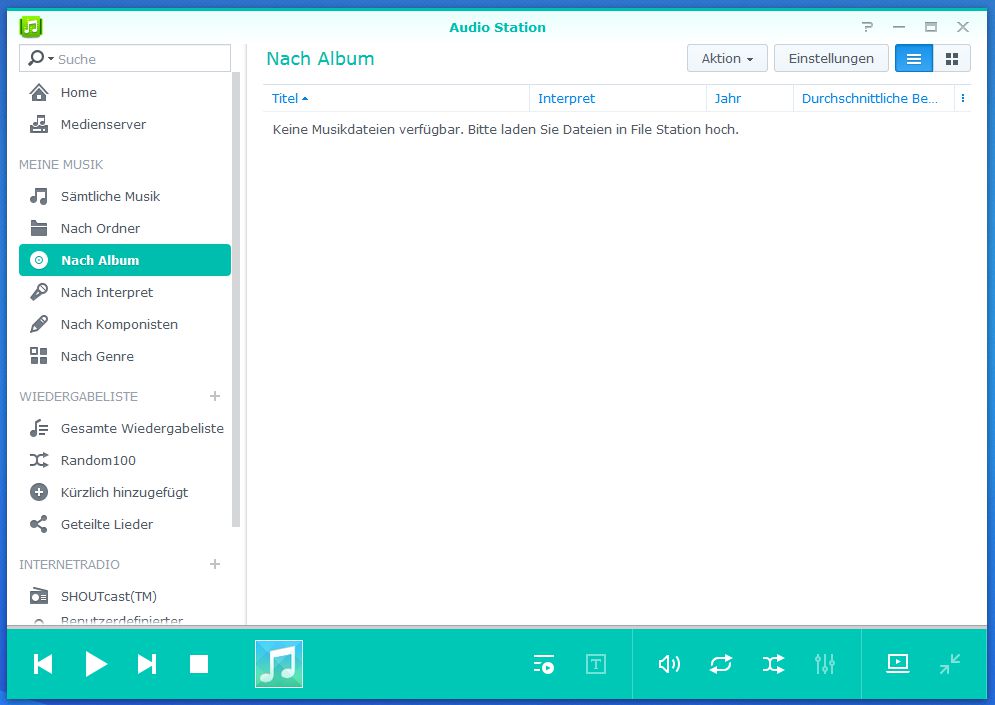Click the Nach Interpret microphone icon
The image size is (995, 705).
(x=39, y=293)
